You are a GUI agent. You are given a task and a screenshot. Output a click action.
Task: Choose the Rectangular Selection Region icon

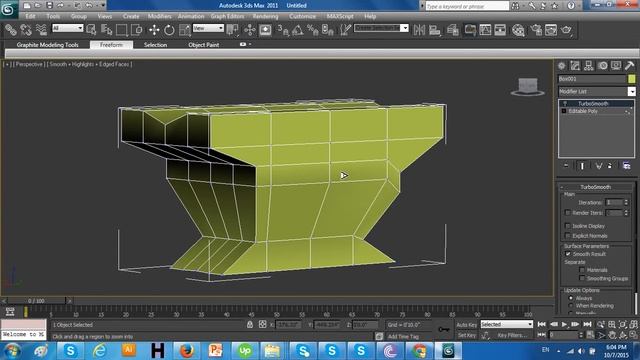pos(121,30)
